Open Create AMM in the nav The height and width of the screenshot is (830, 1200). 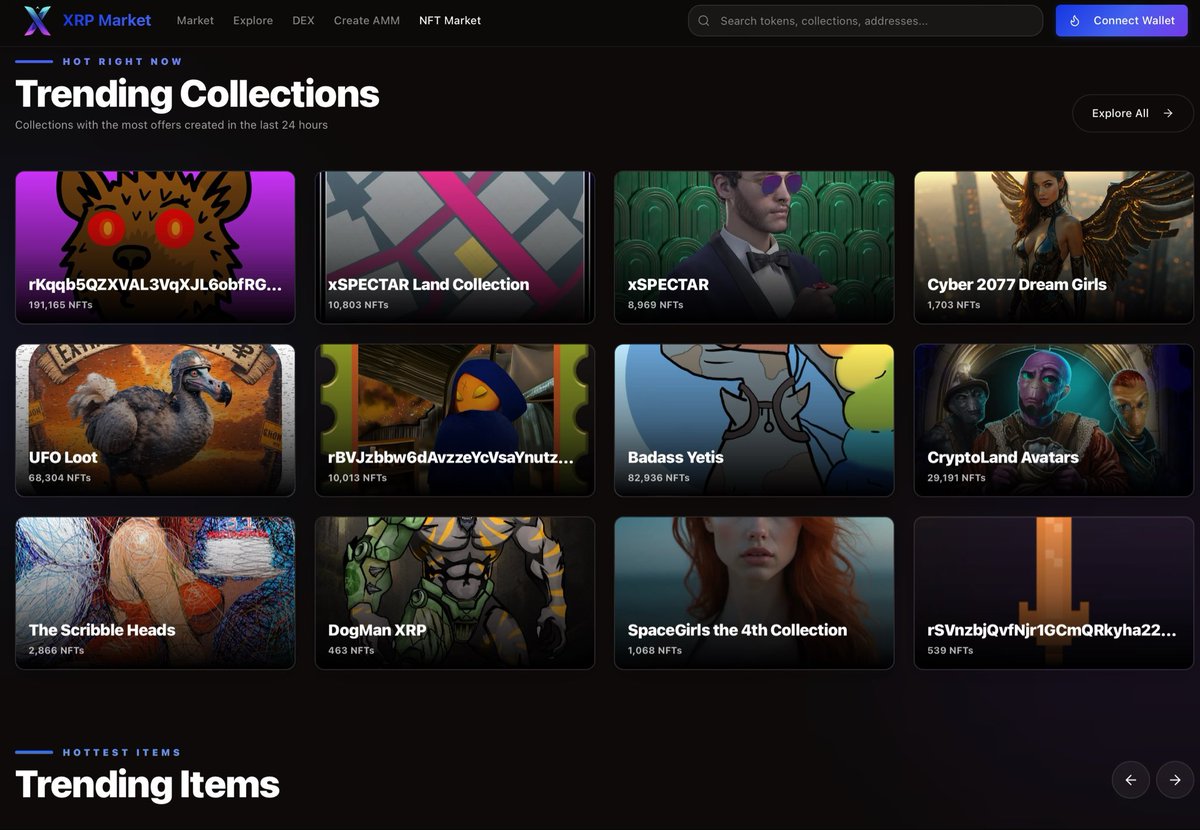[366, 20]
